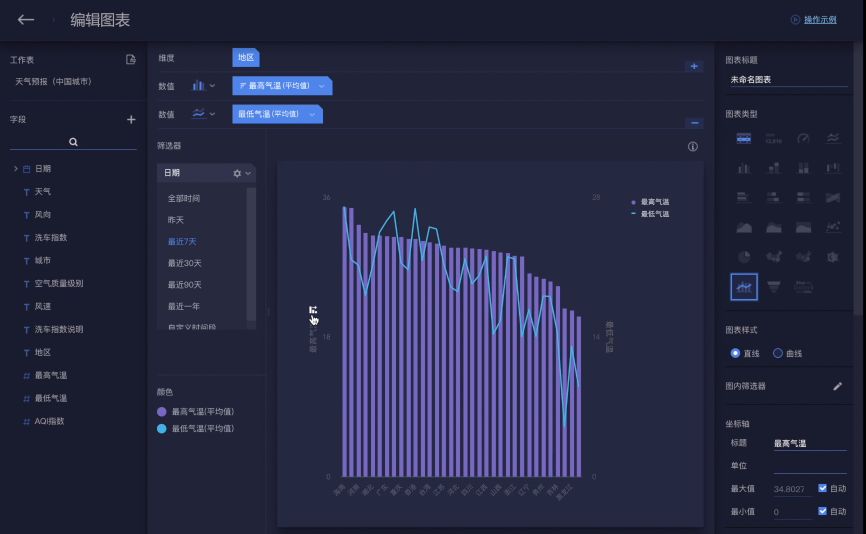The height and width of the screenshot is (534, 866).
Task: Toggle the 最高气温 legend entry
Action: coord(650,202)
